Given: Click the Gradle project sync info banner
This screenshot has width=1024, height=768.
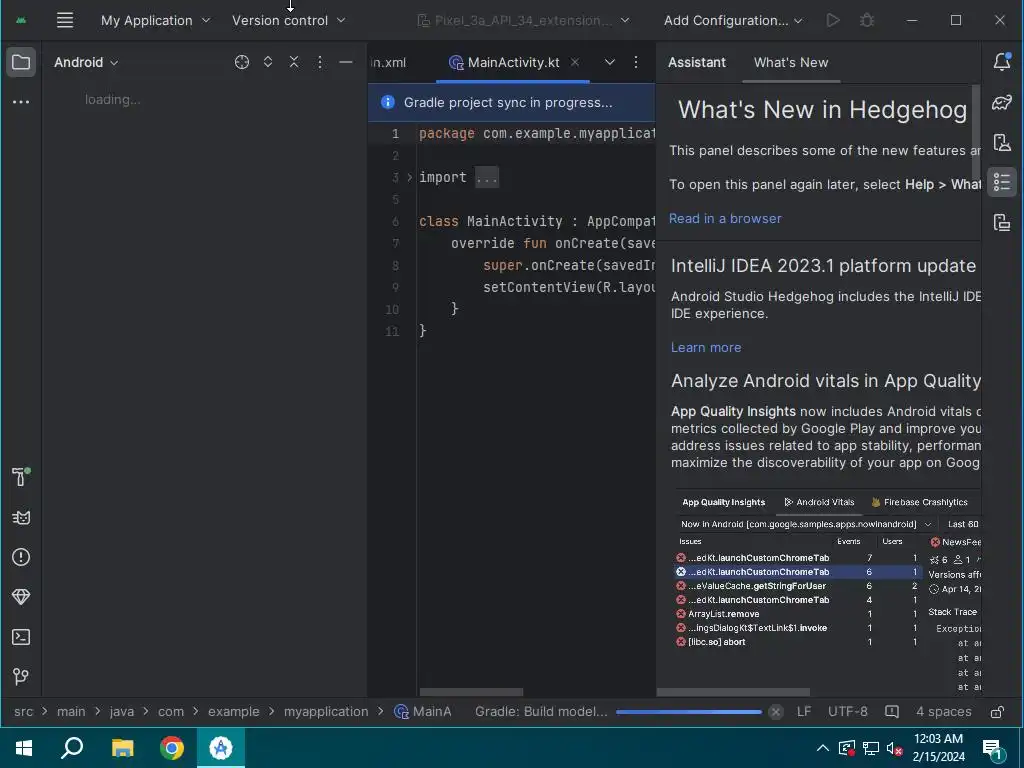Looking at the screenshot, I should pos(511,103).
